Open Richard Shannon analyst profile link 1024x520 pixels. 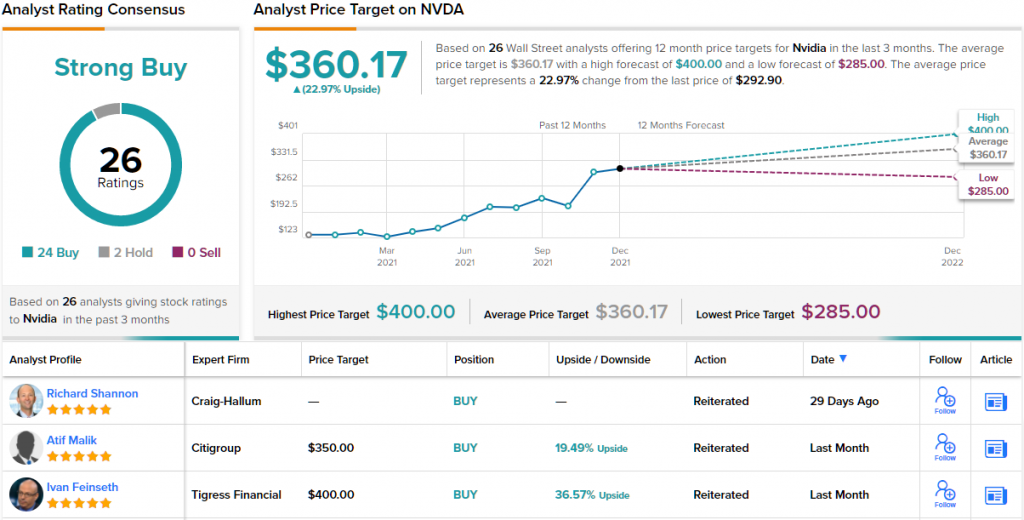[x=92, y=393]
